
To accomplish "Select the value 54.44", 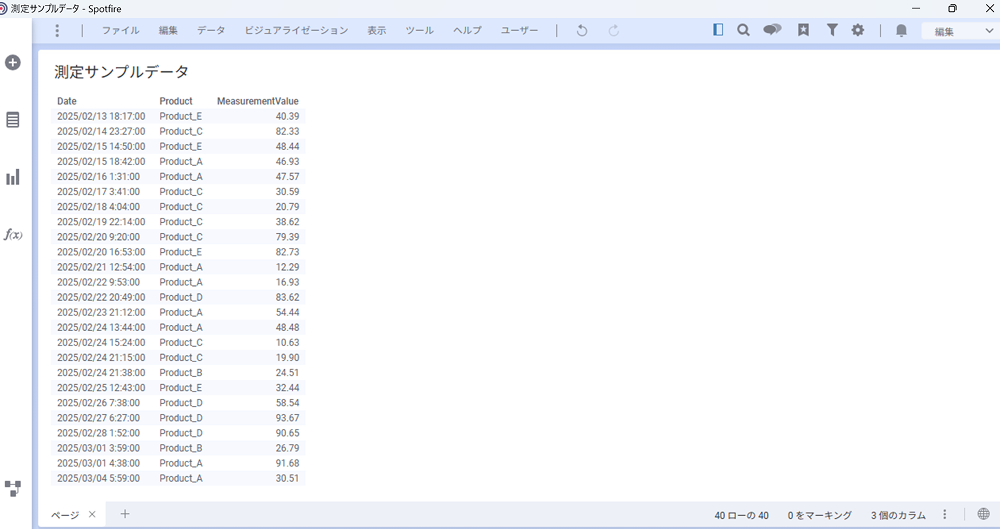I will [x=287, y=313].
